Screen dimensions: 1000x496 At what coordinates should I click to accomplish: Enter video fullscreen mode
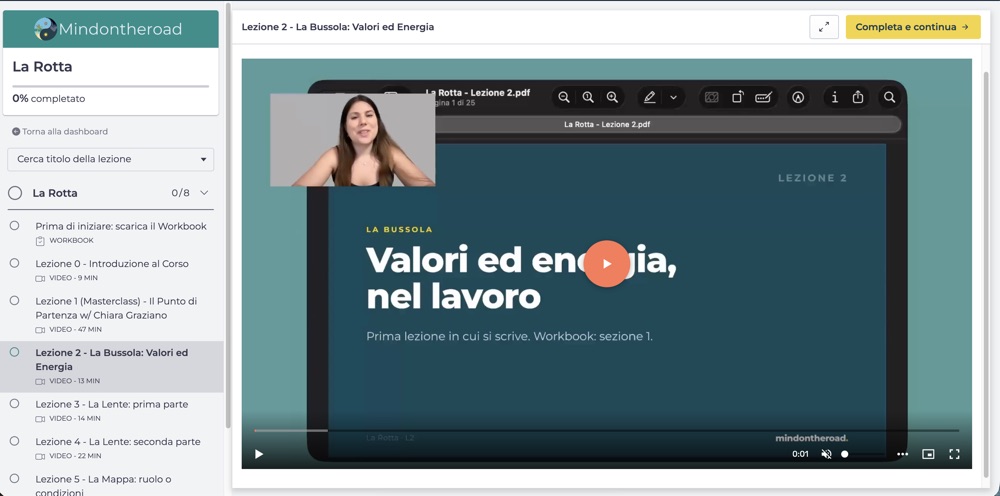[x=954, y=454]
